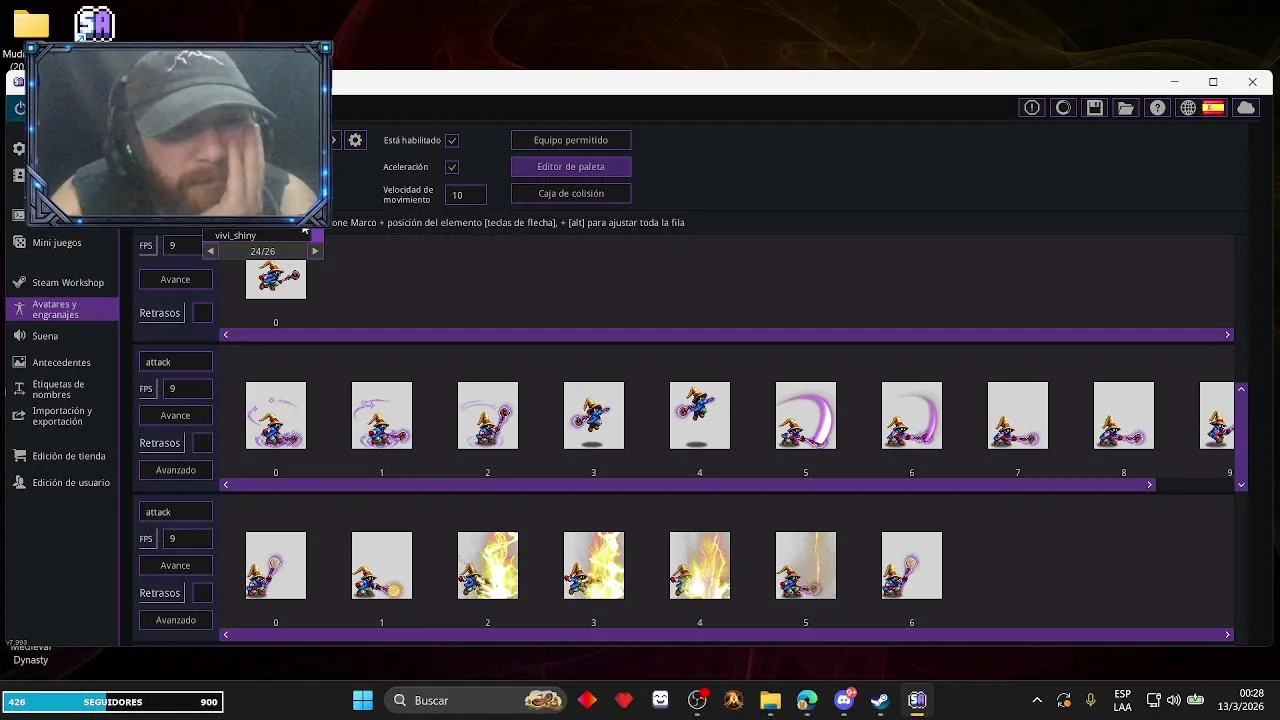Click the Caja de colisión button
Image resolution: width=1280 pixels, height=720 pixels.
tap(571, 193)
